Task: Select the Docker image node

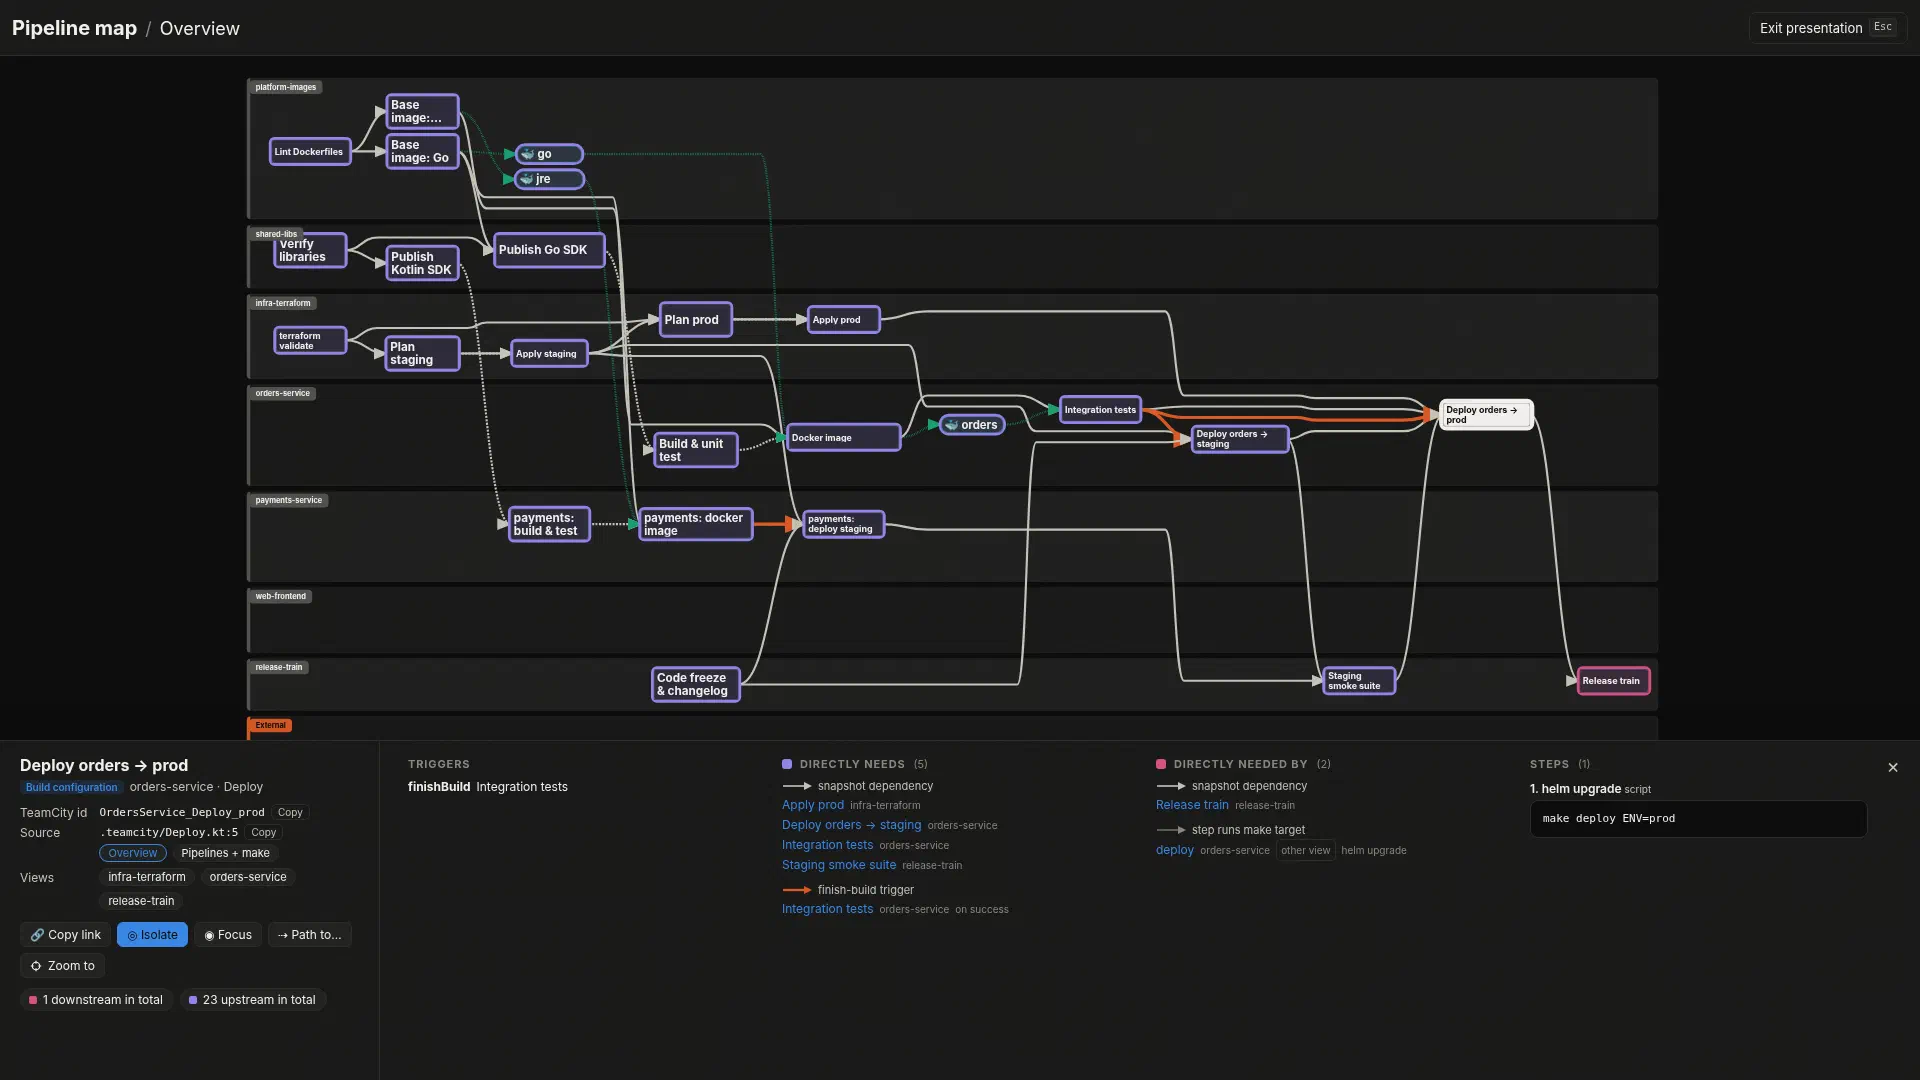Action: tap(843, 437)
